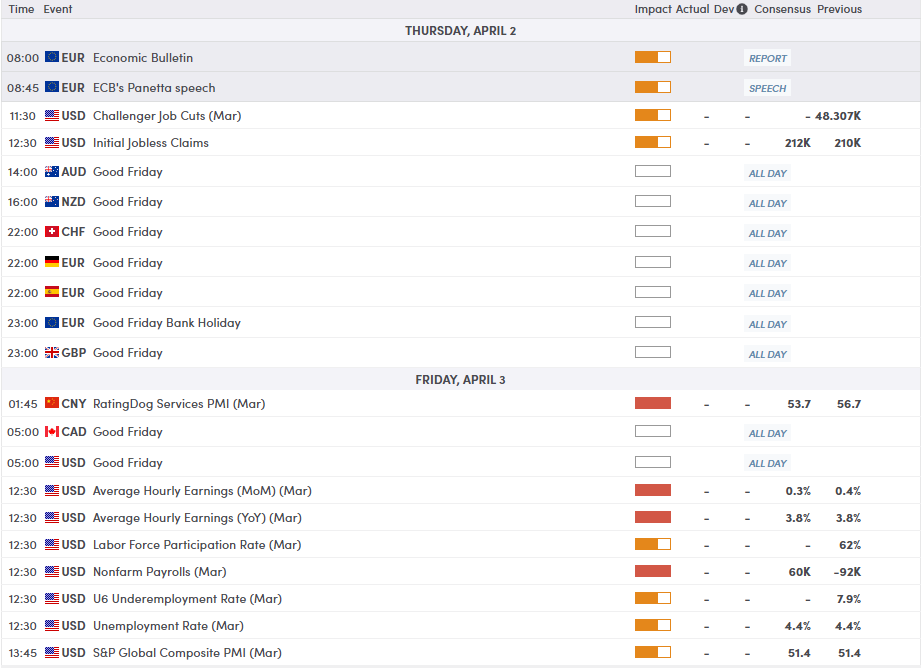Click New Zealand flag on NZD row
Screen dimensions: 921x668
[x=52, y=202]
